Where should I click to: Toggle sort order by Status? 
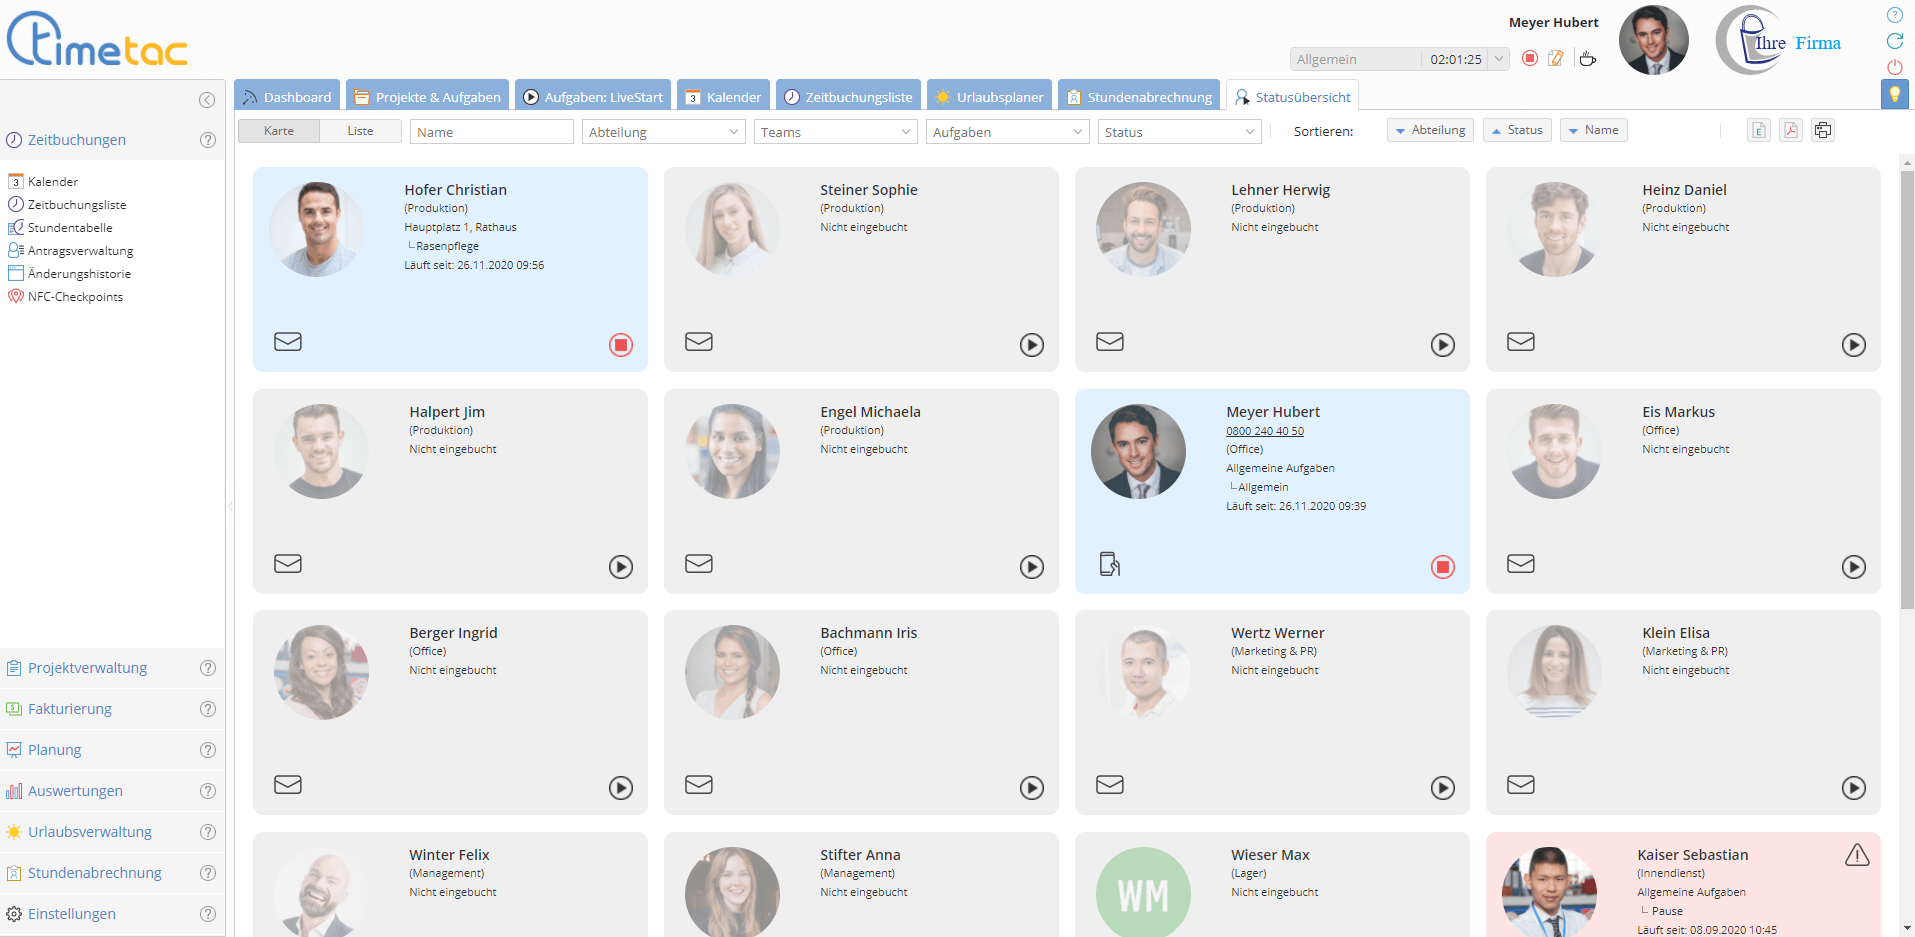tap(1517, 130)
